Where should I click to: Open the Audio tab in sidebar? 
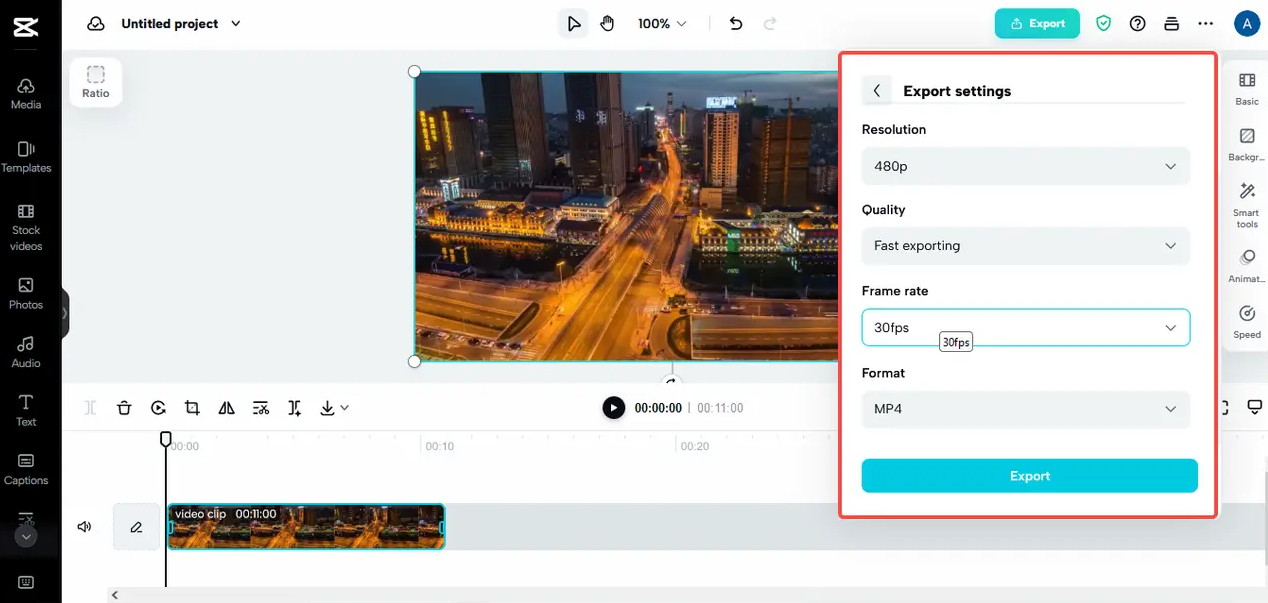(26, 351)
